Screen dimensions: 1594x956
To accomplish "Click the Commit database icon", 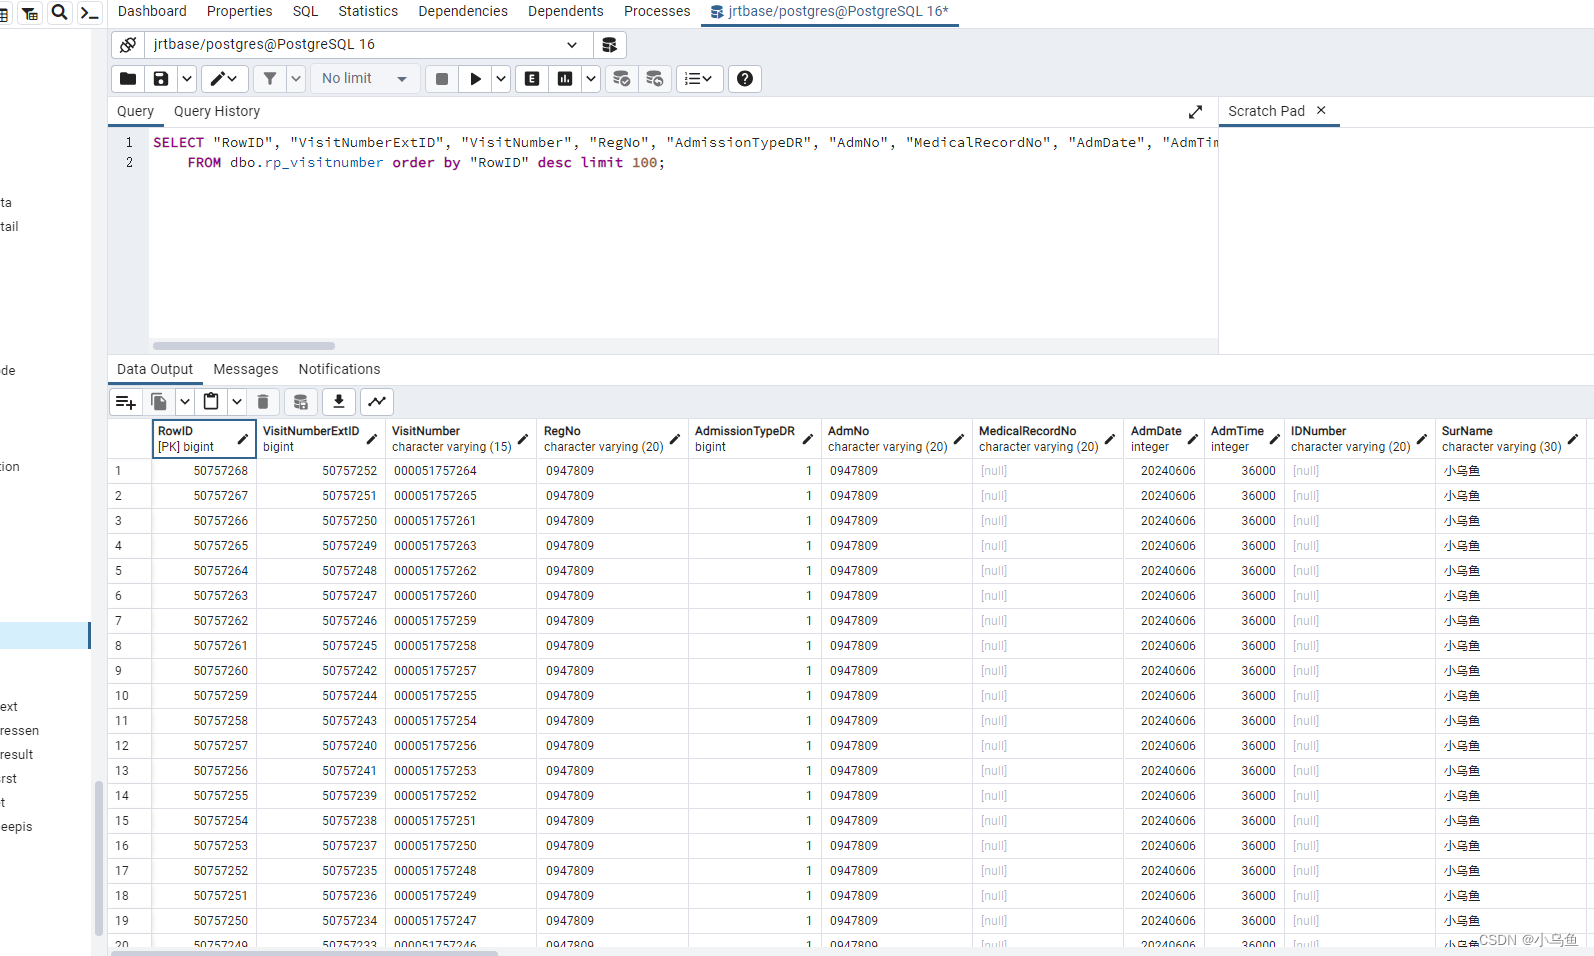I will click(622, 79).
